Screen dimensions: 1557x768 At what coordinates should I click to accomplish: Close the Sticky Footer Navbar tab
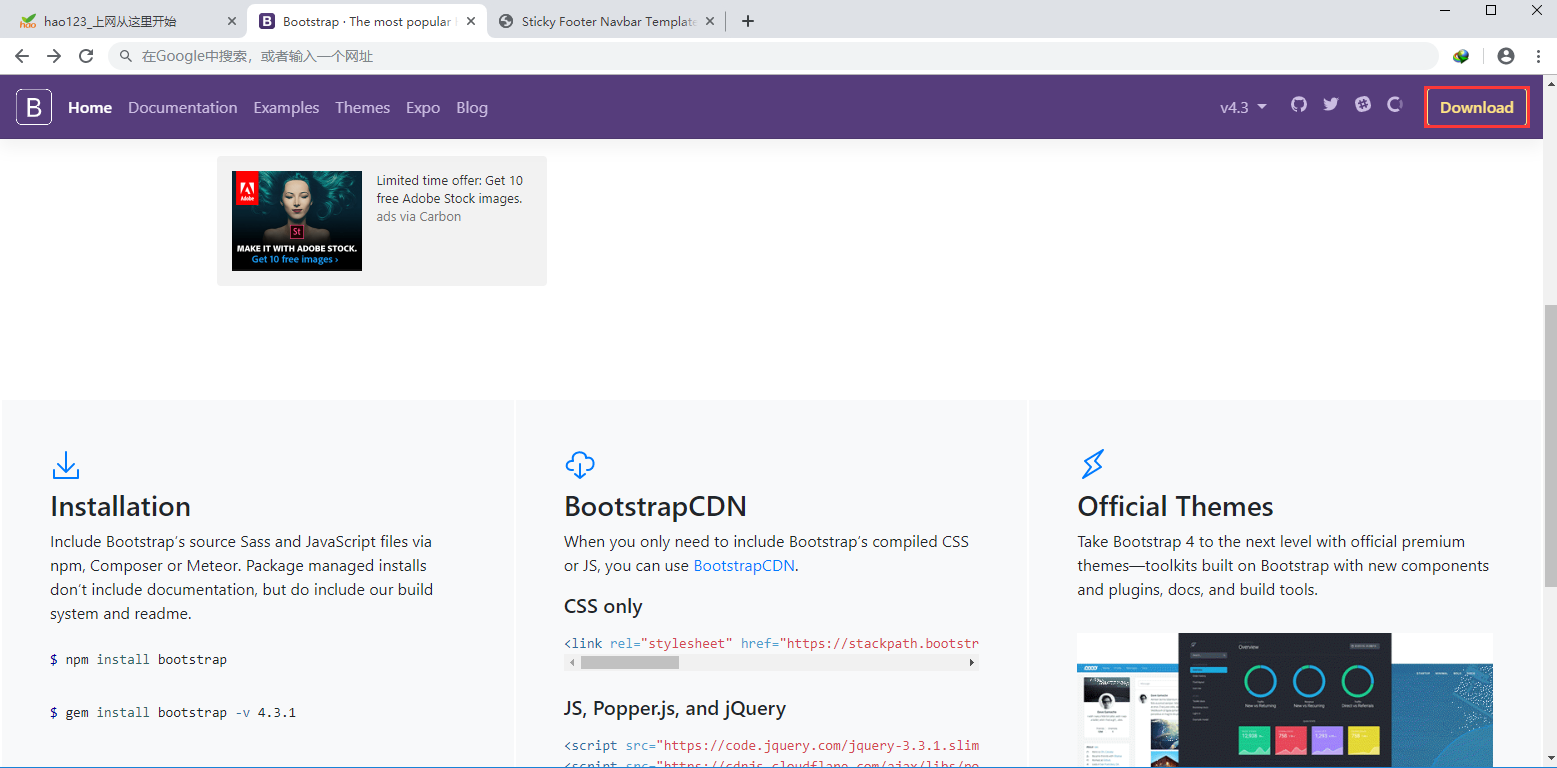coord(711,21)
